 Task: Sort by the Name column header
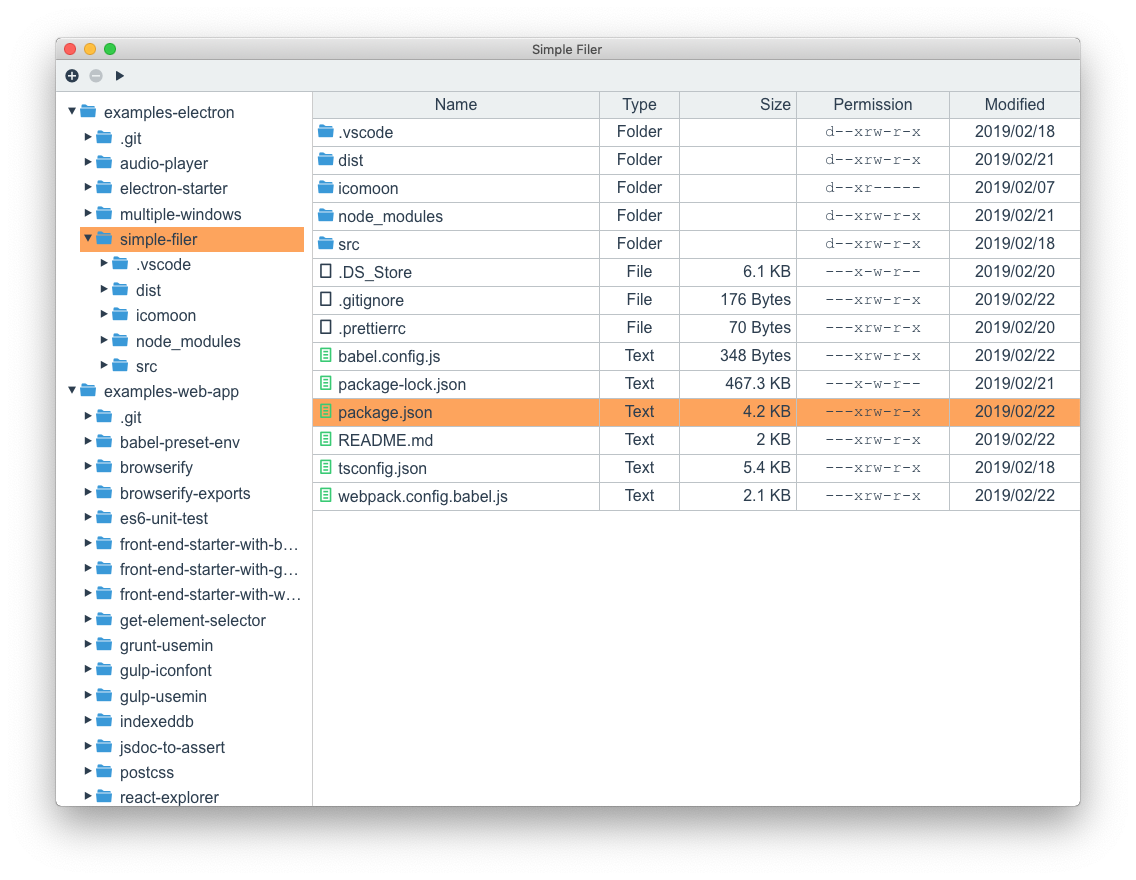(456, 104)
